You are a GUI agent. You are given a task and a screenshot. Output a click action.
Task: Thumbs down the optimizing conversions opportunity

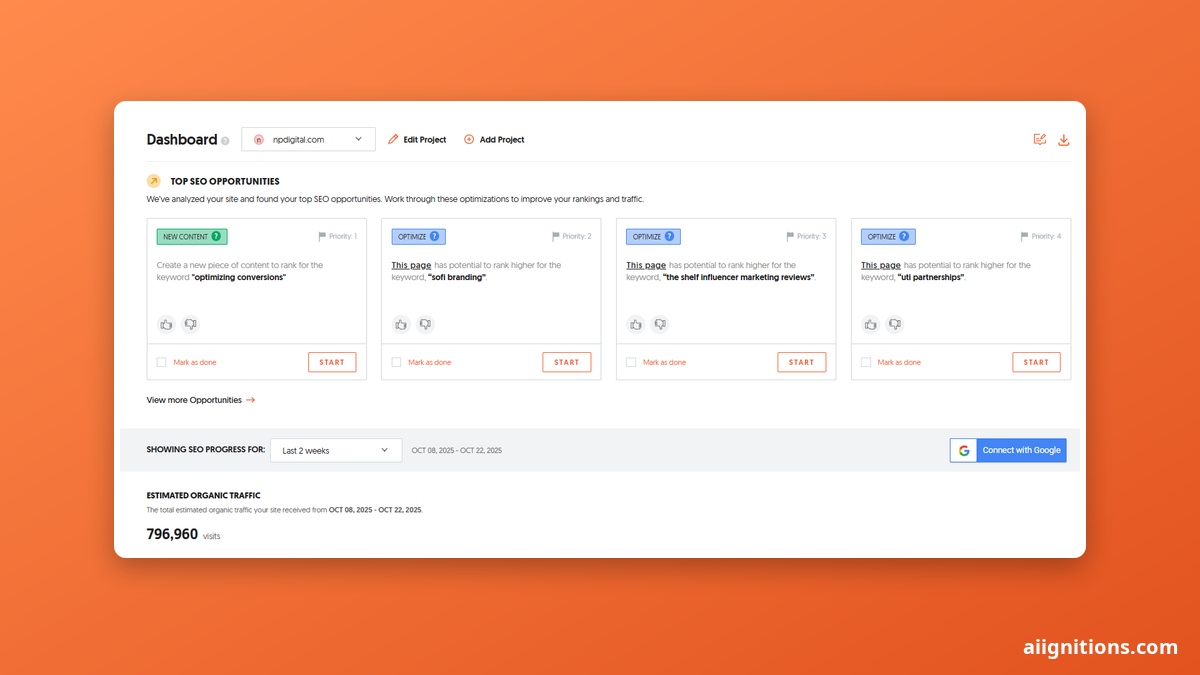(190, 324)
